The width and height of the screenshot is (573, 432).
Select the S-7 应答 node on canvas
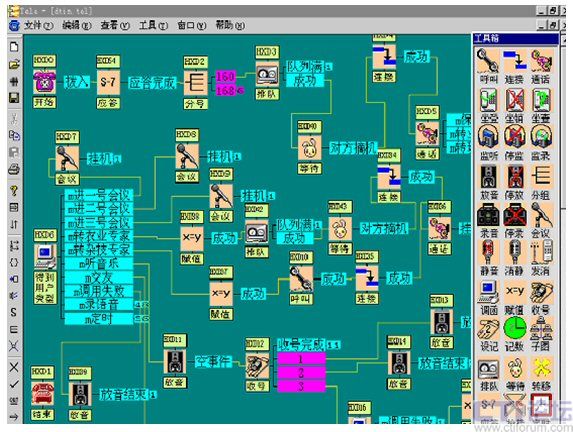[108, 82]
